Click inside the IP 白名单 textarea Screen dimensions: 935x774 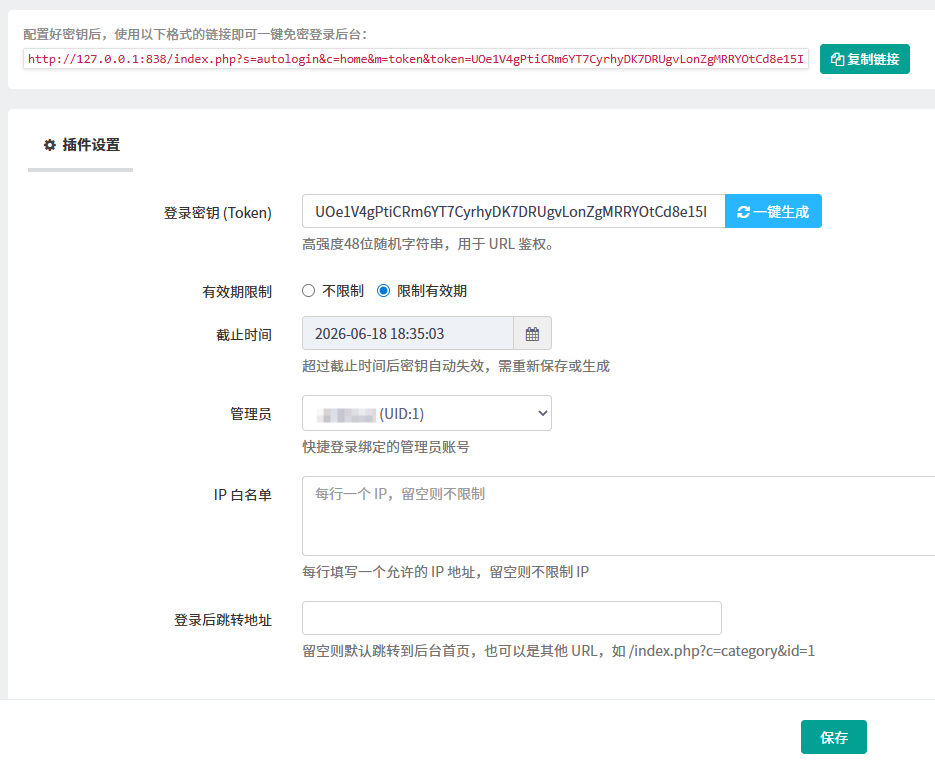[x=618, y=516]
